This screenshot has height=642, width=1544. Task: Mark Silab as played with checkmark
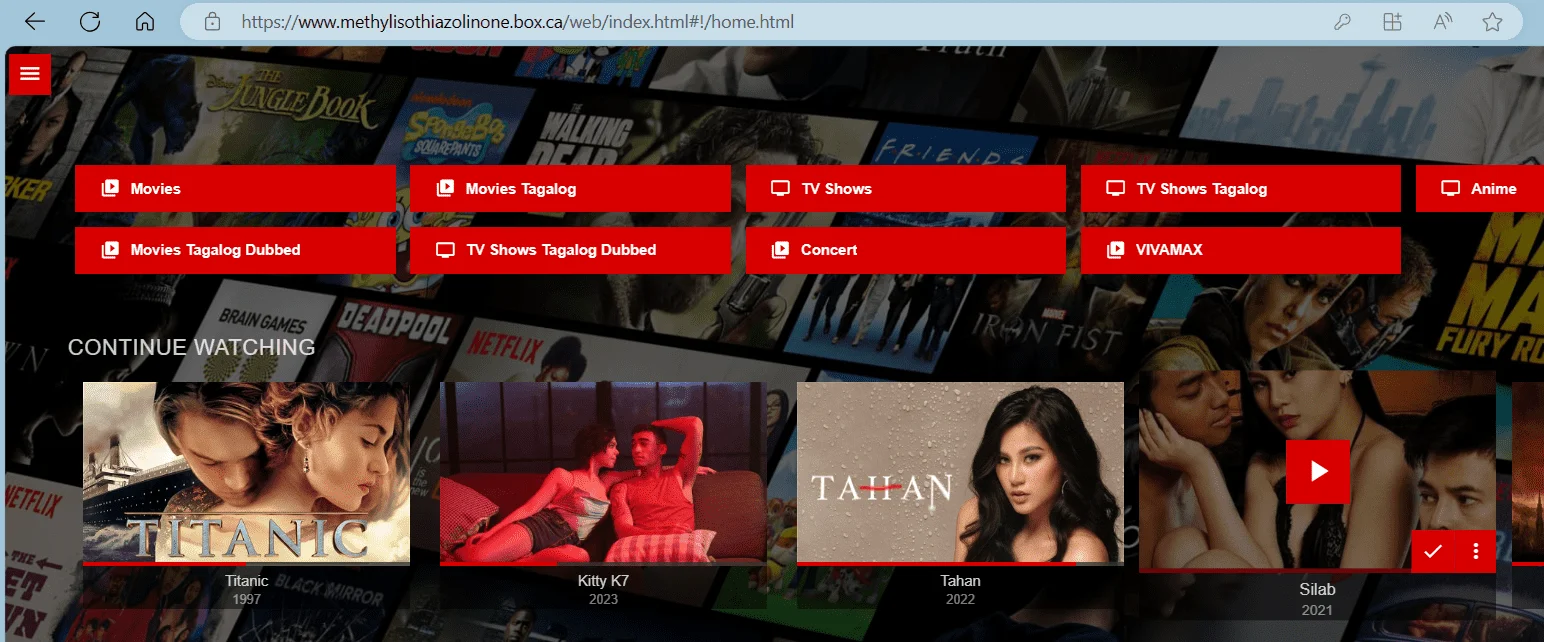pos(1433,551)
